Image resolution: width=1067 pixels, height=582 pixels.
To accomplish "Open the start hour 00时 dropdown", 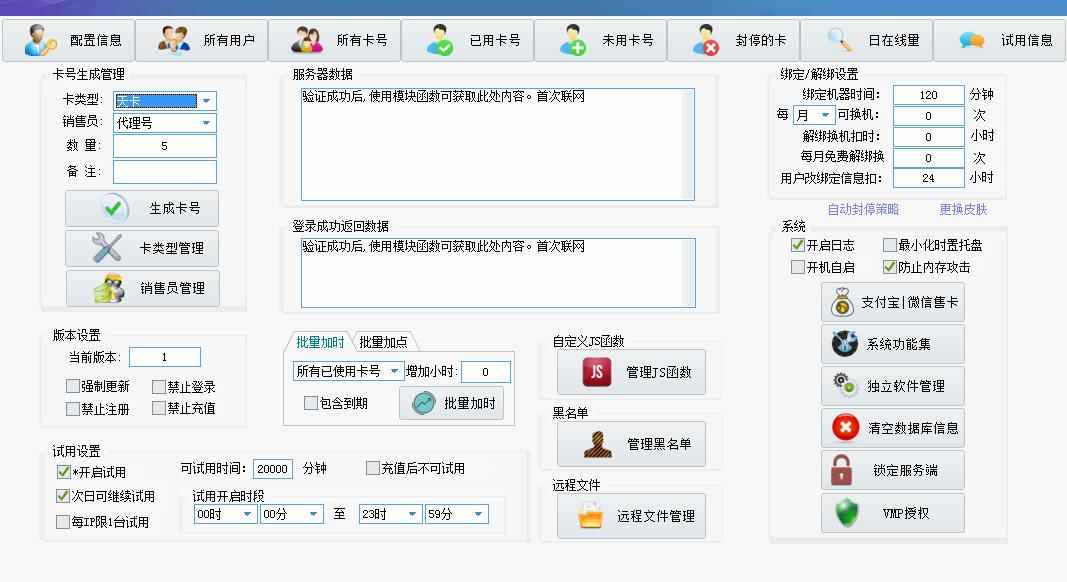I will pyautogui.click(x=226, y=514).
